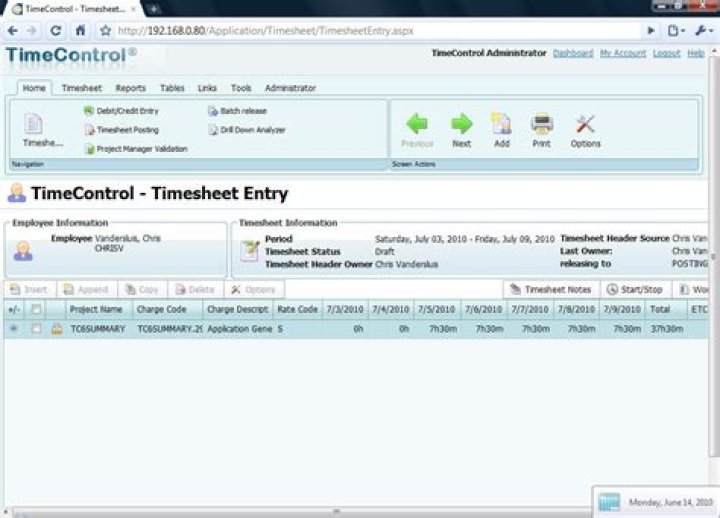Click the browser address bar URL
The width and height of the screenshot is (720, 518).
point(265,31)
